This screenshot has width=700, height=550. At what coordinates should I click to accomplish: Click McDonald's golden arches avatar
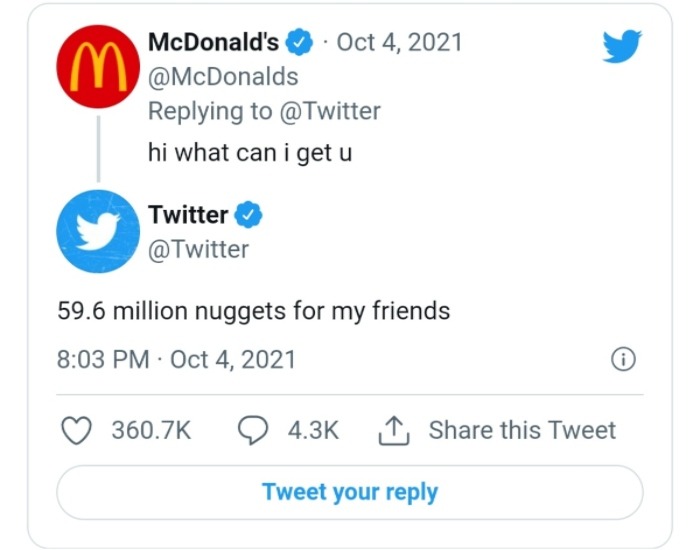[x=97, y=68]
